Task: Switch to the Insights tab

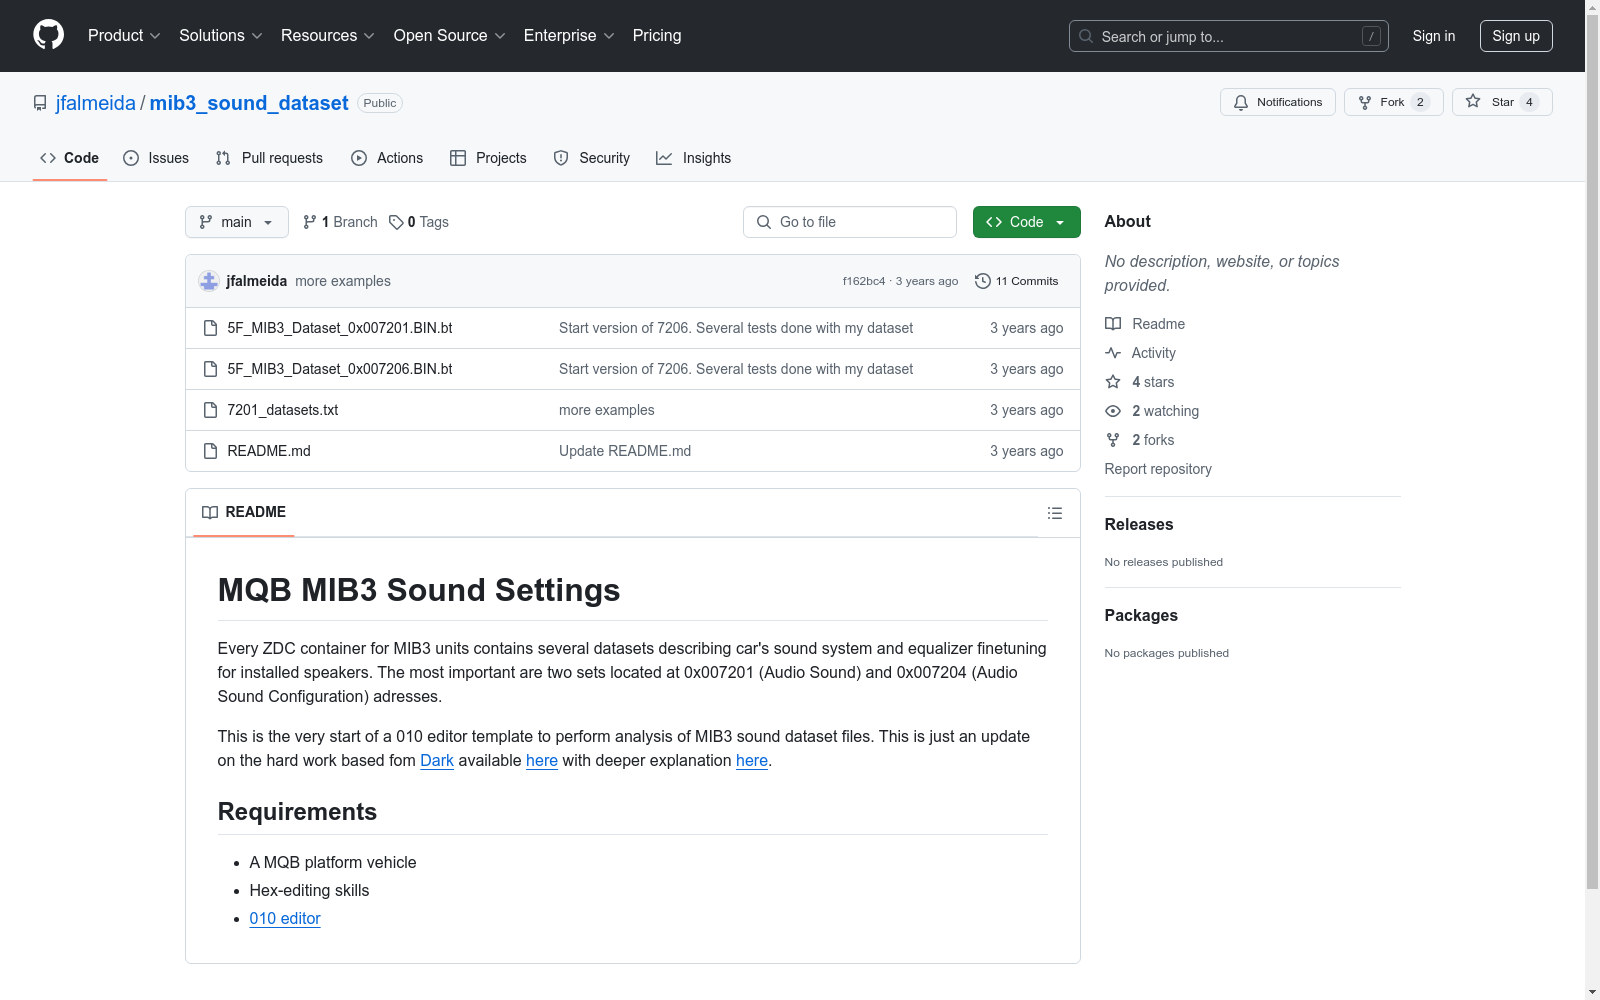Action: point(694,158)
